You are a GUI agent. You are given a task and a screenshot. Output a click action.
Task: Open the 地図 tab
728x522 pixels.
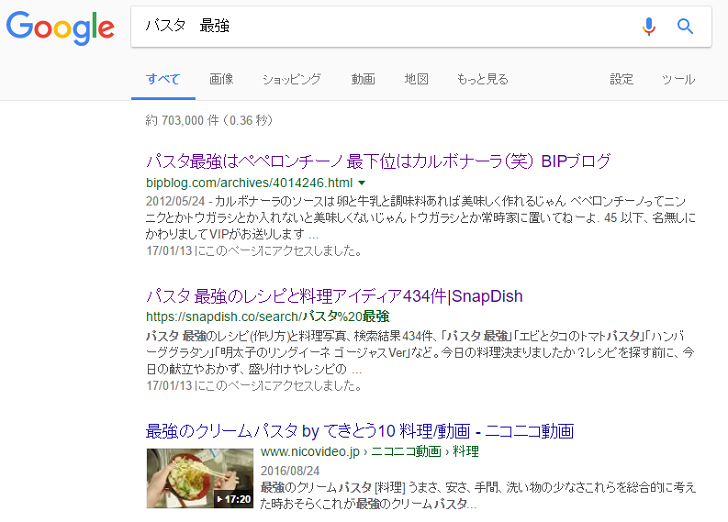(x=416, y=79)
